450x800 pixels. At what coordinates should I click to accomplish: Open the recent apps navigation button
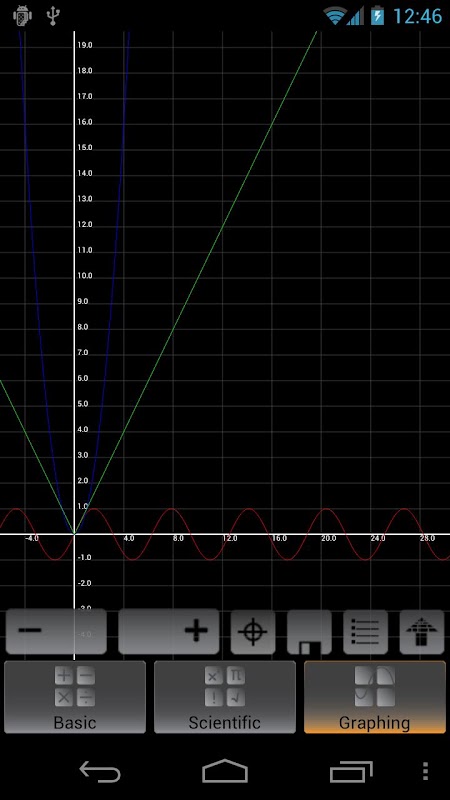click(351, 771)
